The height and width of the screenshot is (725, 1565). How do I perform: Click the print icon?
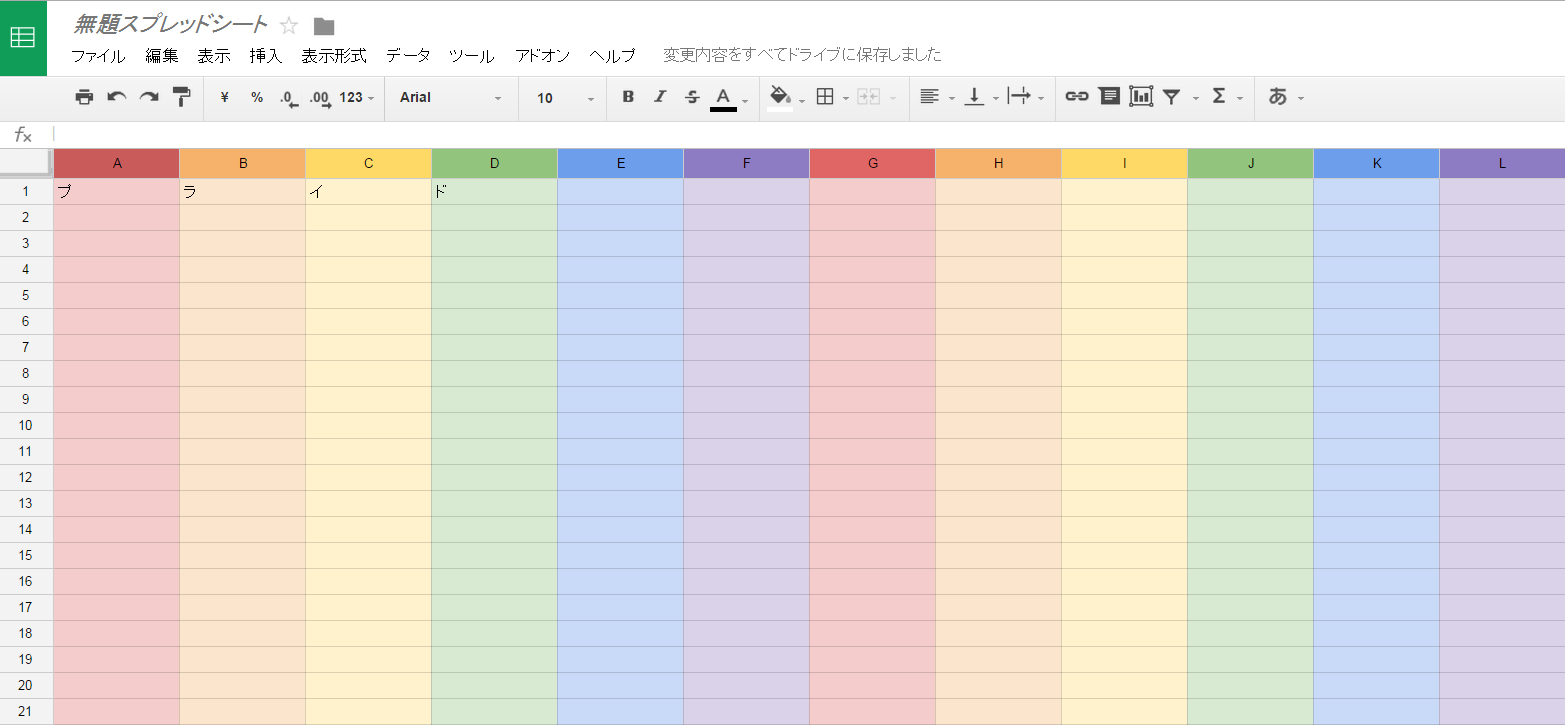pos(84,97)
